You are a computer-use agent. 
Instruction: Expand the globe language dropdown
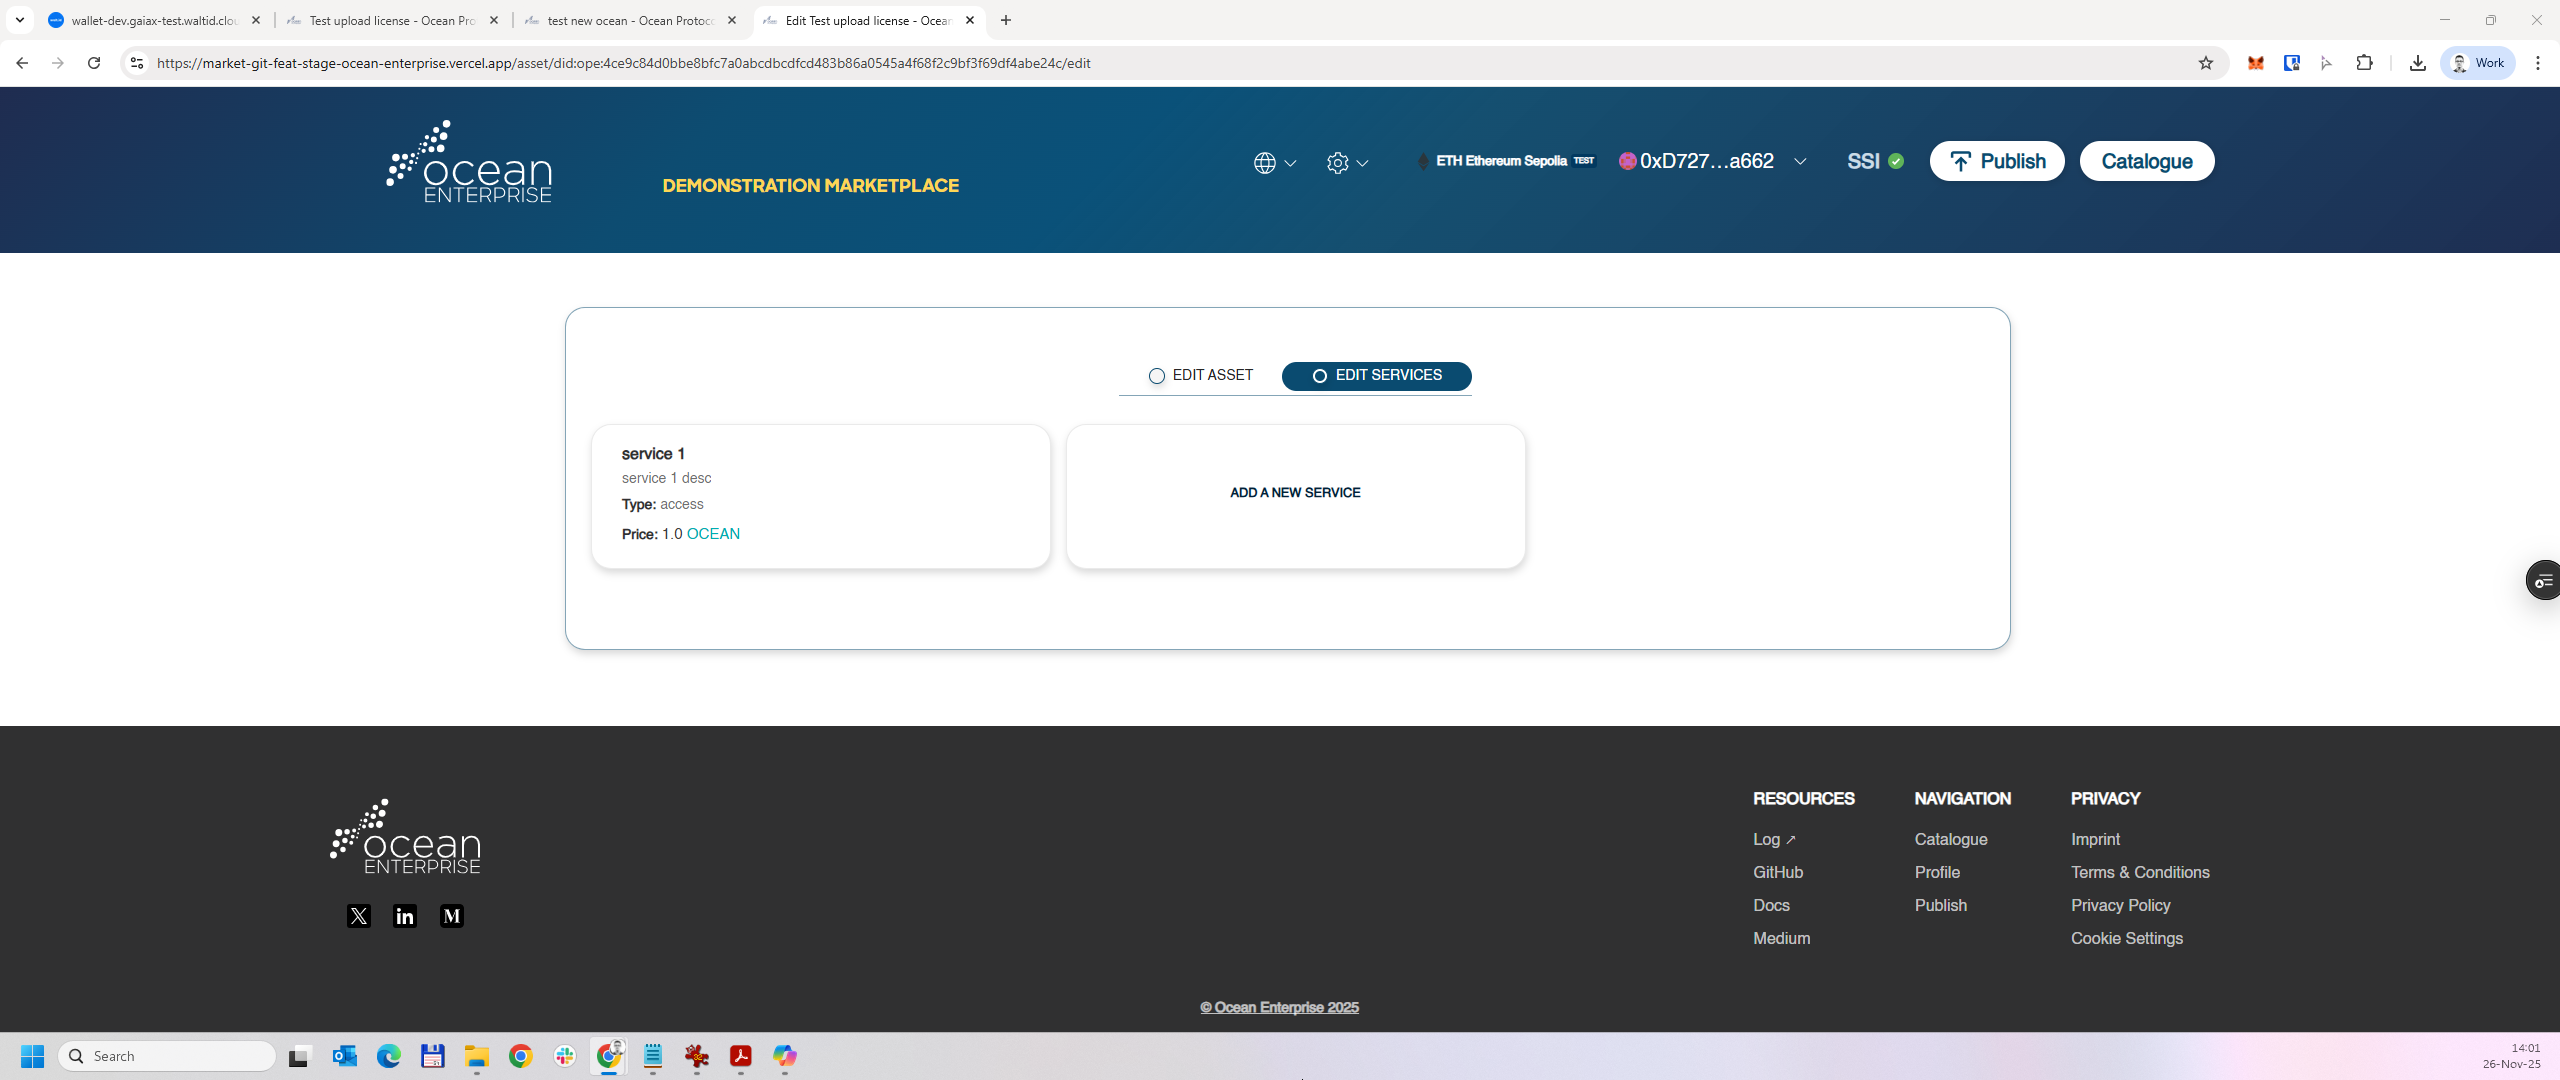(x=1275, y=163)
